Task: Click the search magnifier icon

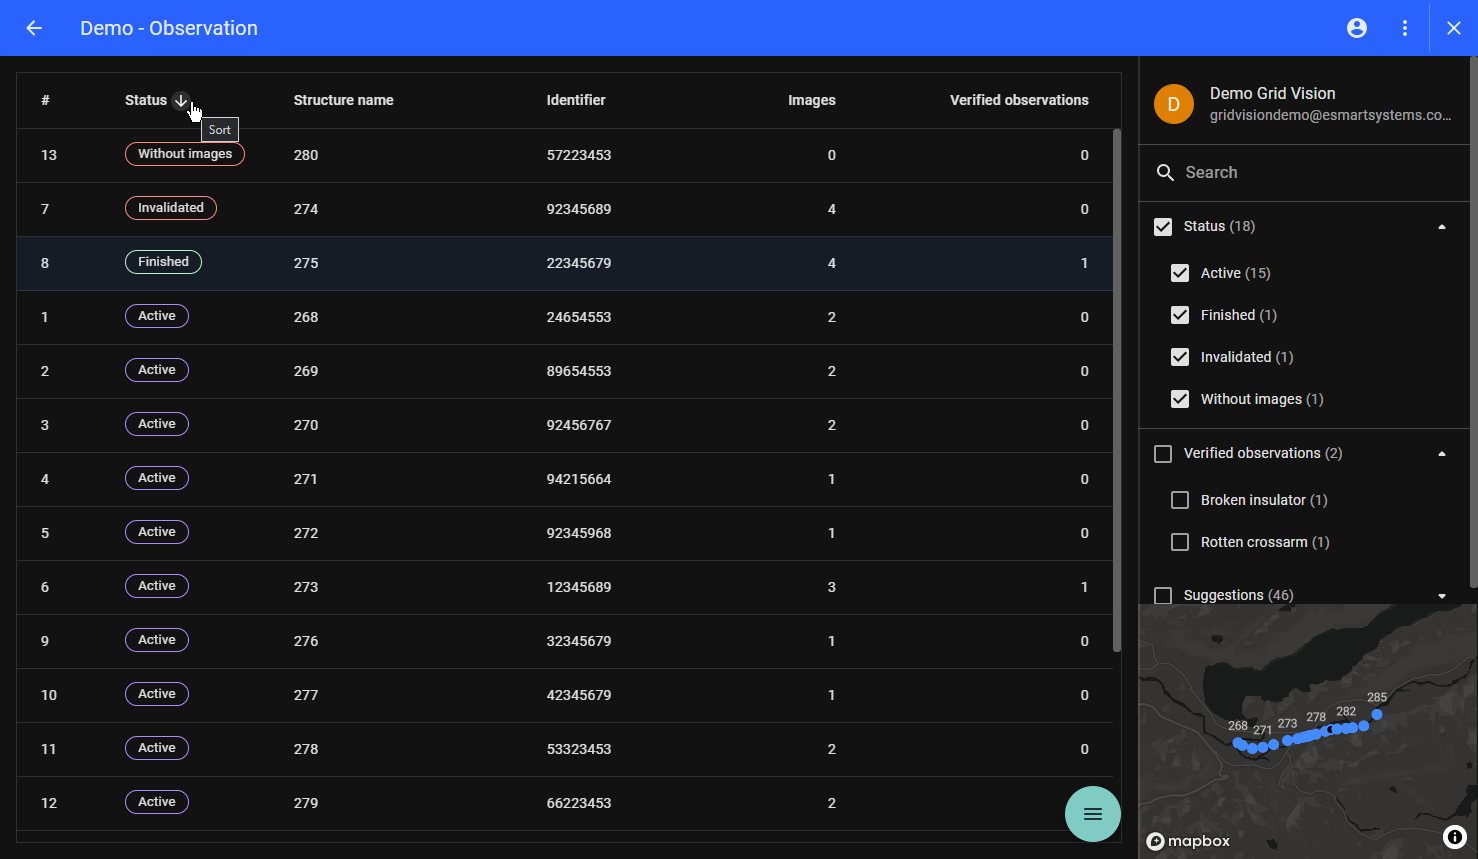Action: tap(1165, 172)
